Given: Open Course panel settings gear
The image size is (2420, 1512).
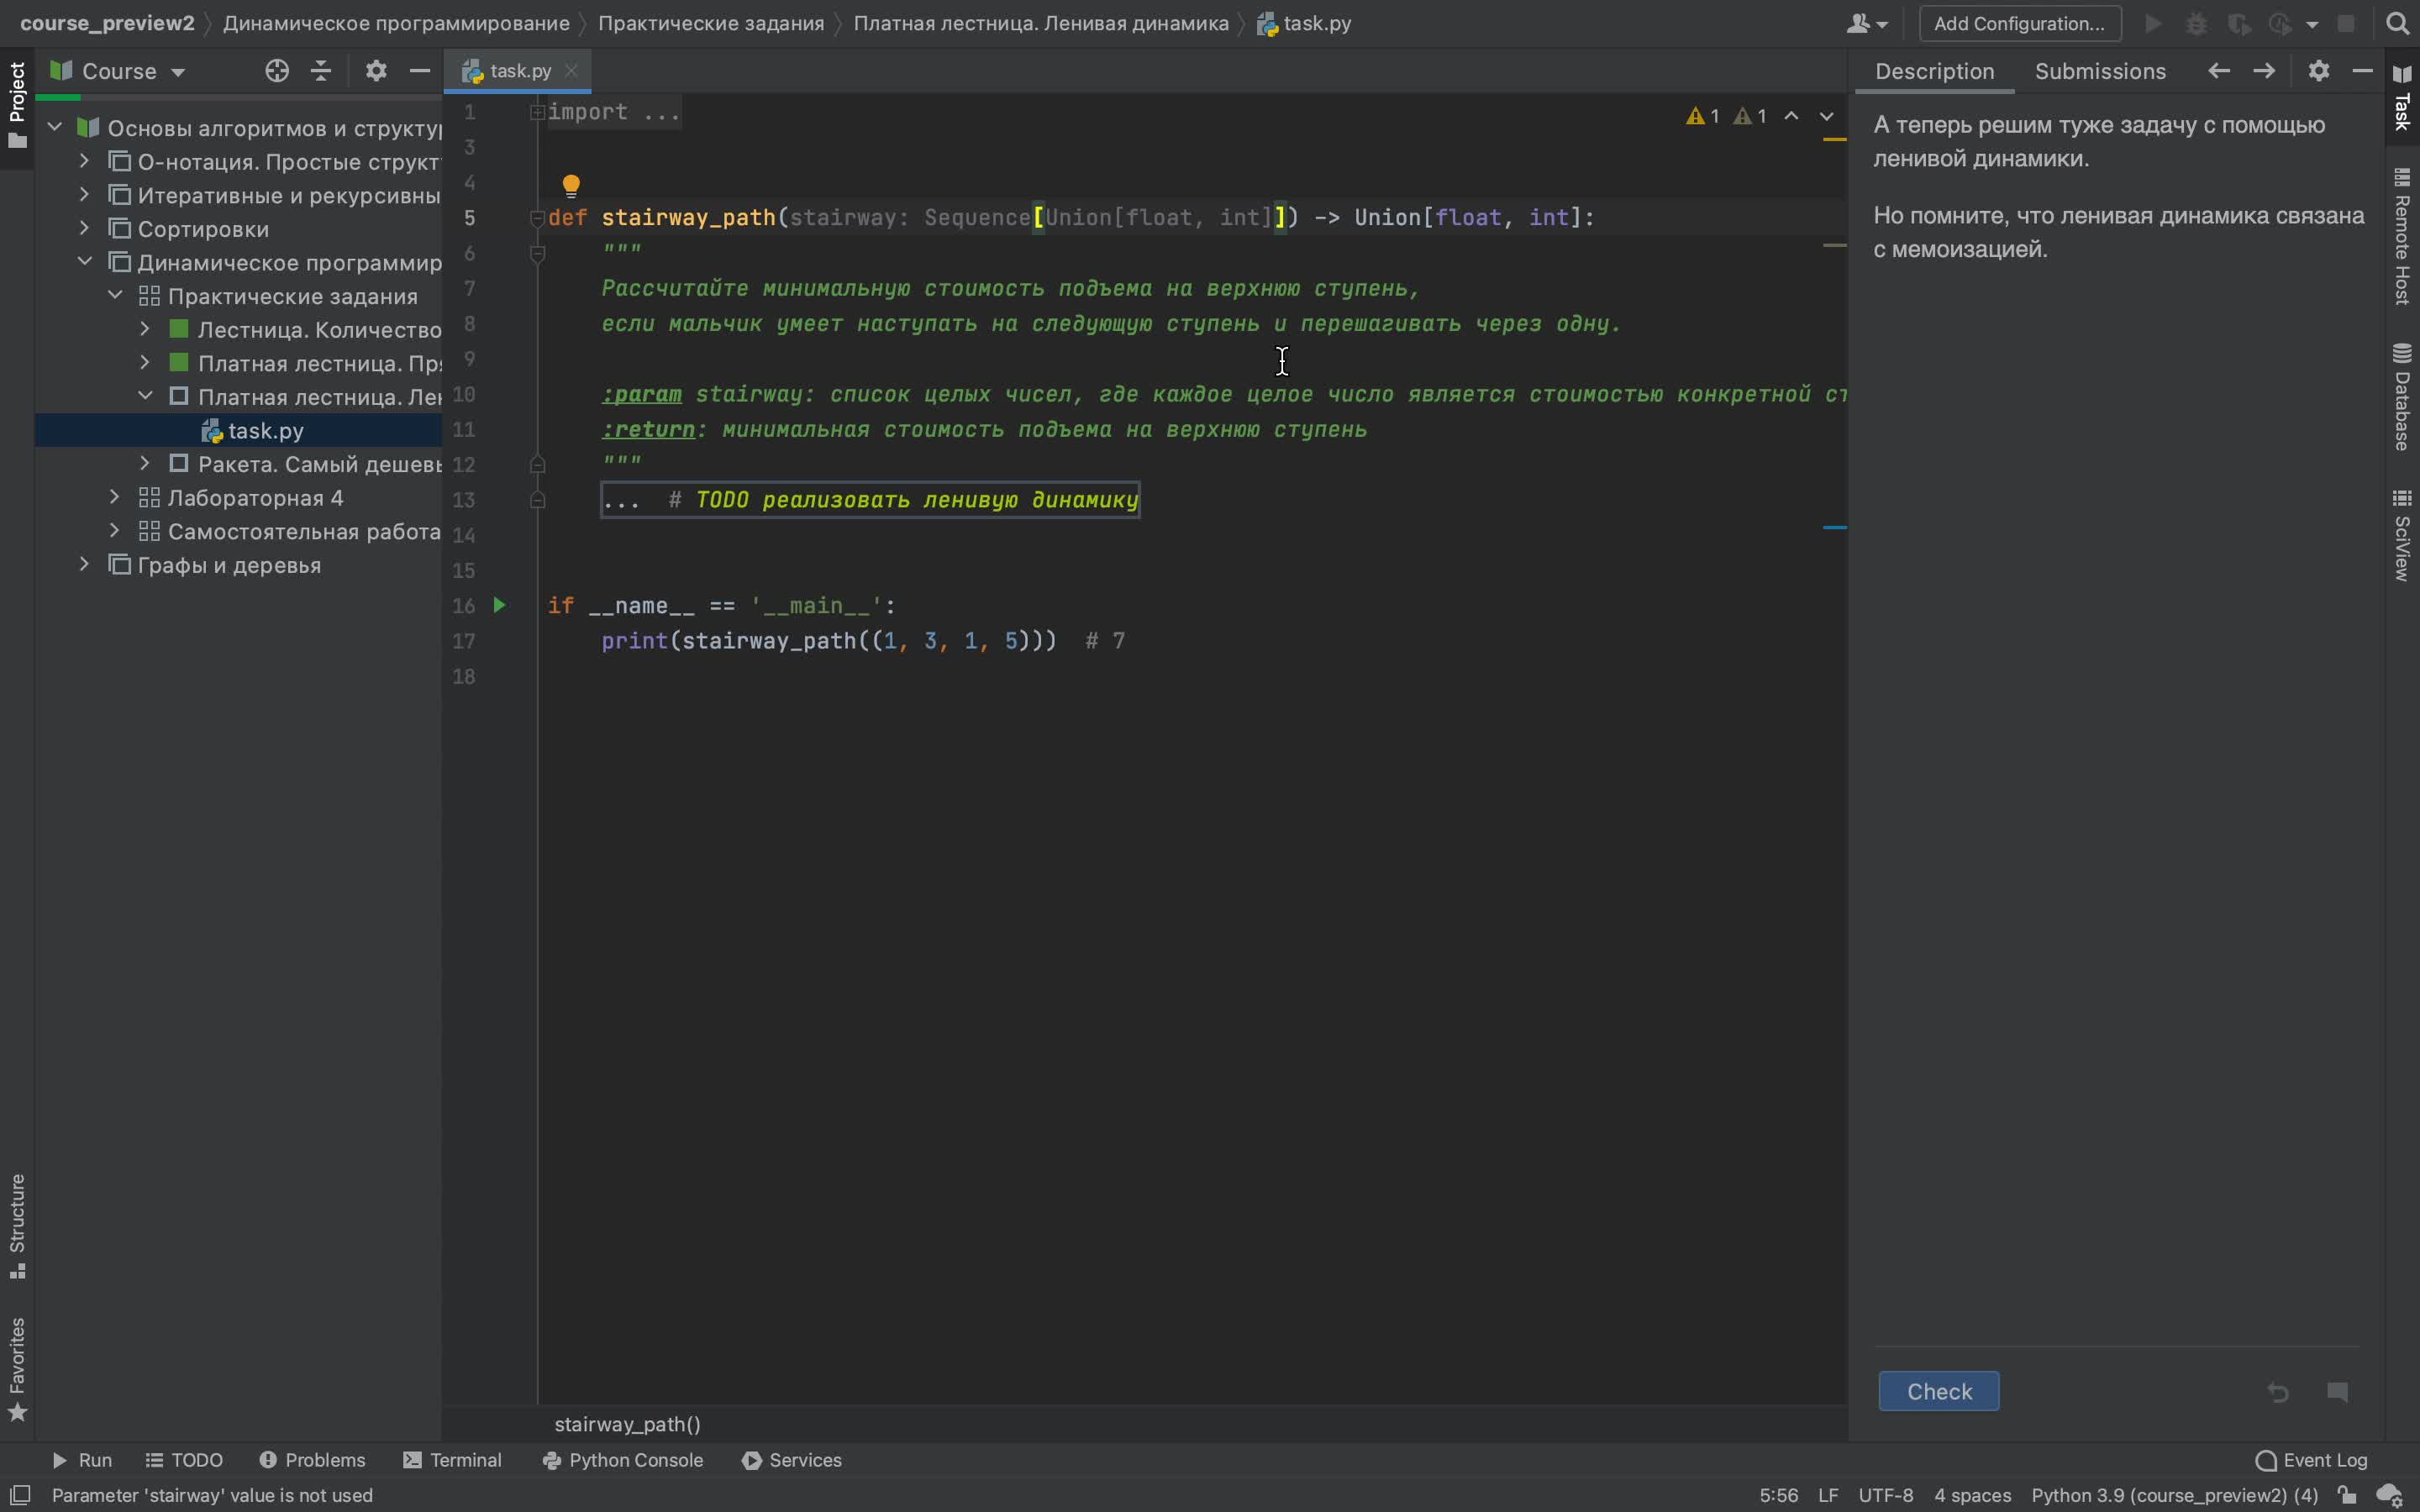Looking at the screenshot, I should 376,71.
